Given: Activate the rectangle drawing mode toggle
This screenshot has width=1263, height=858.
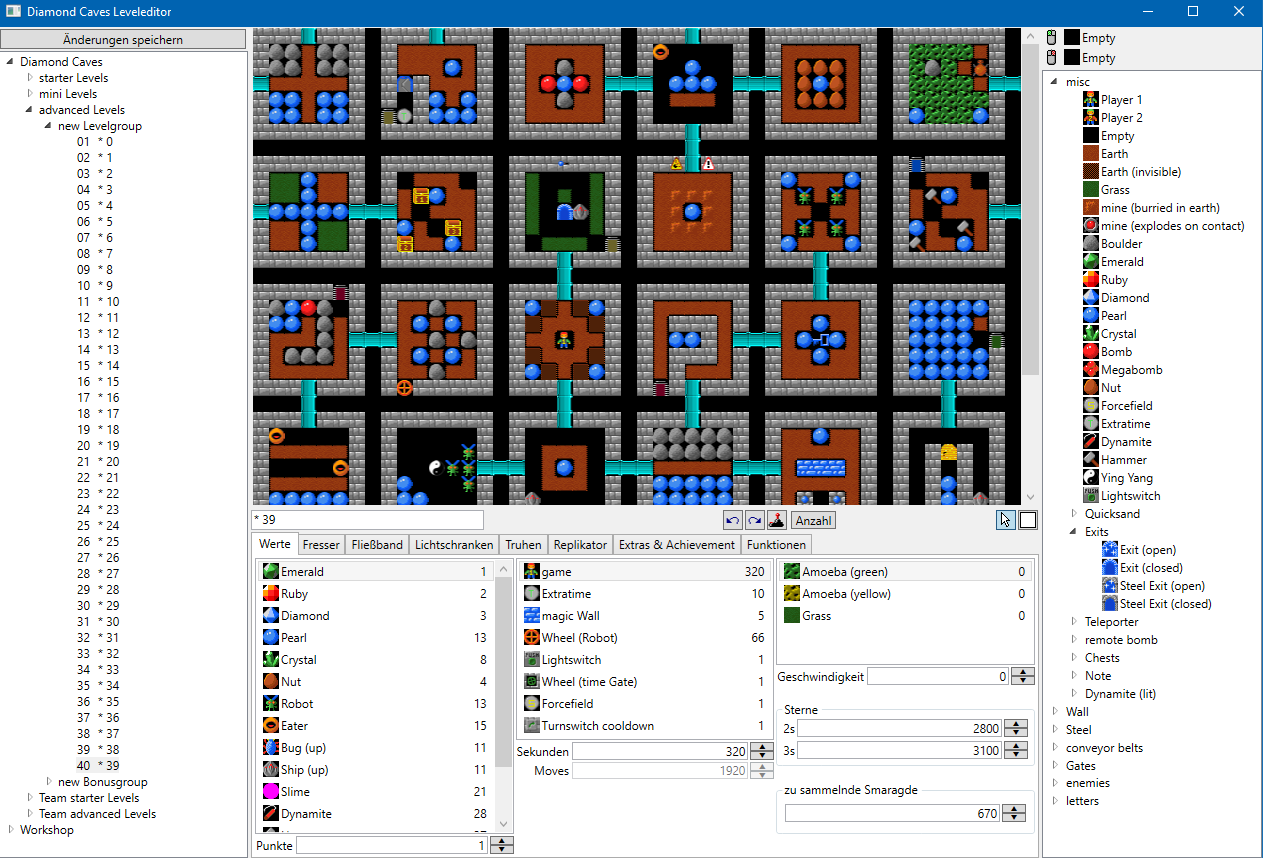Looking at the screenshot, I should tap(1027, 519).
